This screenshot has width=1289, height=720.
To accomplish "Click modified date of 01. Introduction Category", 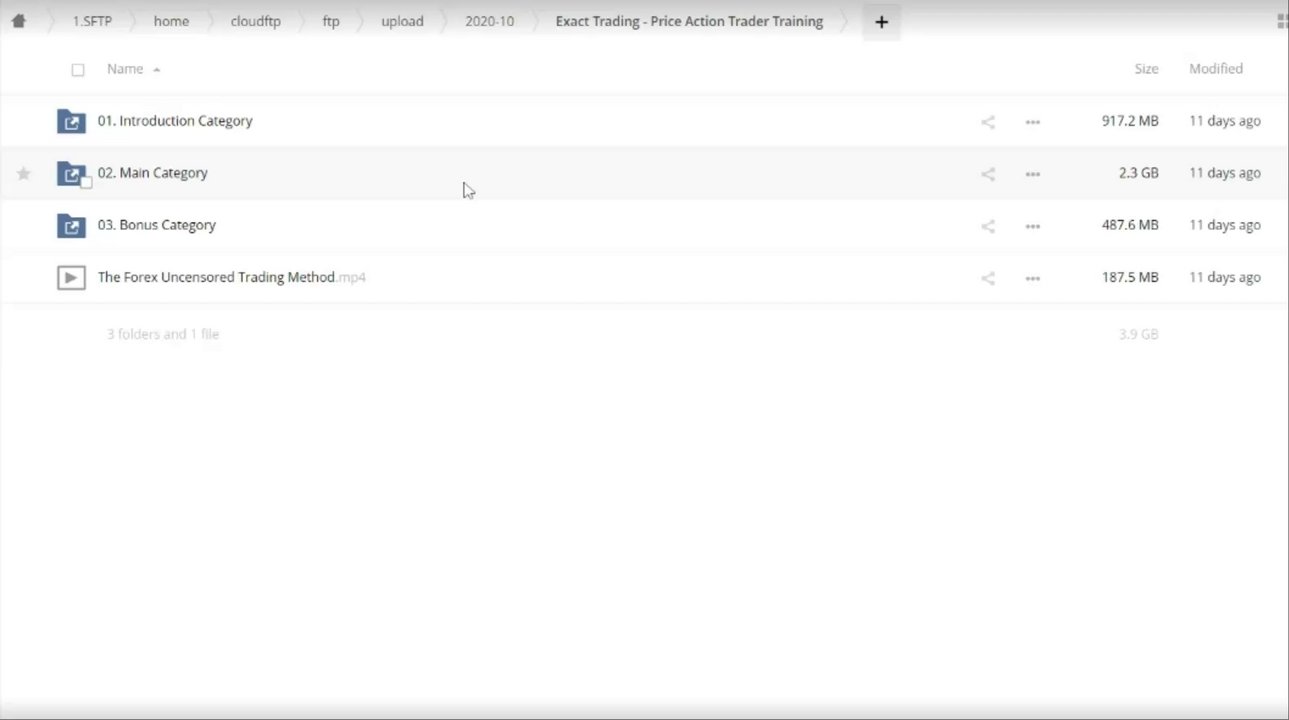I will click(x=1225, y=121).
